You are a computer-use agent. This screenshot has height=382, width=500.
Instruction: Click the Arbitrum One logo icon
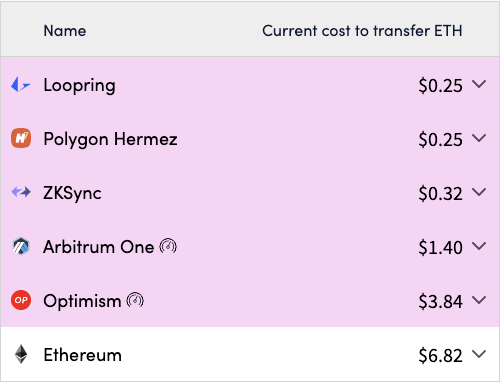pyautogui.click(x=21, y=246)
